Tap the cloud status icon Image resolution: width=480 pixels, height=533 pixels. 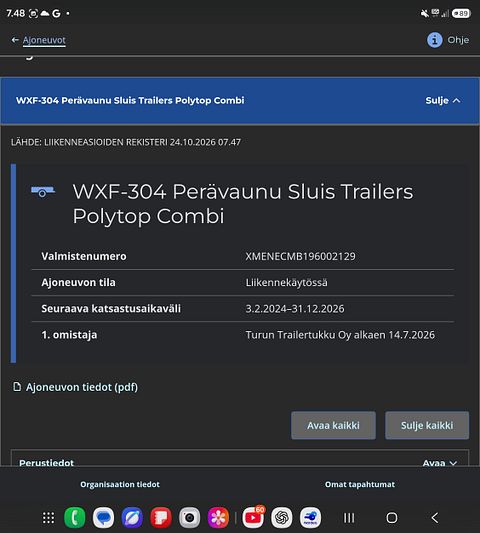(45, 13)
